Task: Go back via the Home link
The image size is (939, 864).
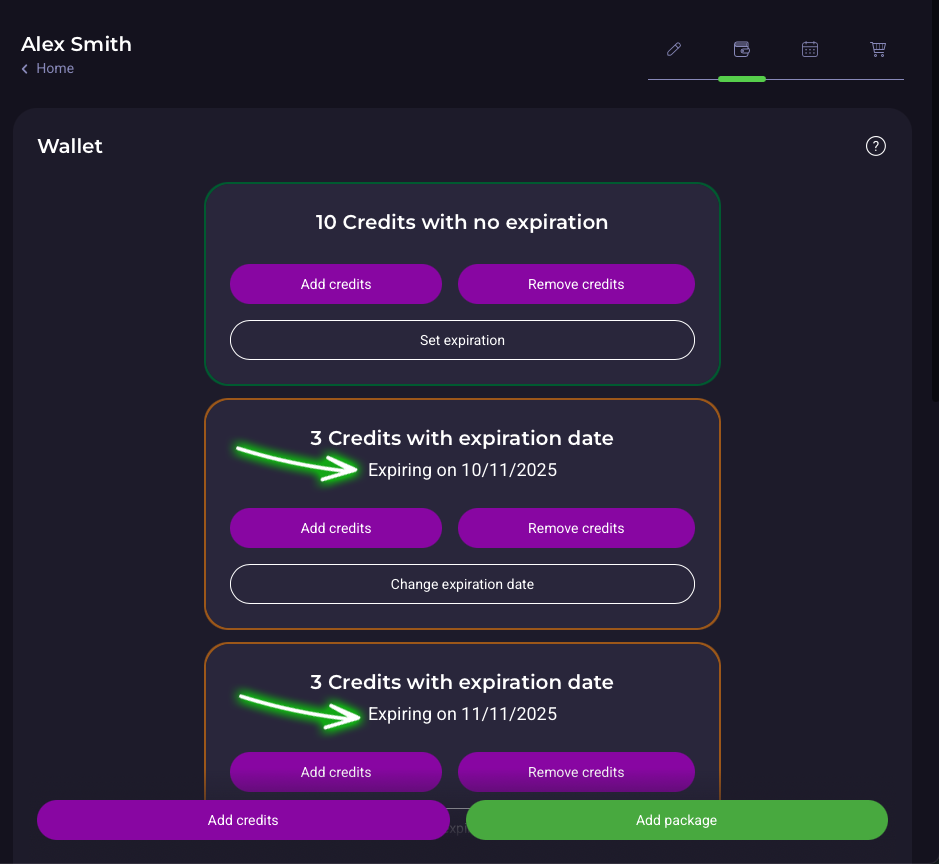Action: pyautogui.click(x=55, y=68)
